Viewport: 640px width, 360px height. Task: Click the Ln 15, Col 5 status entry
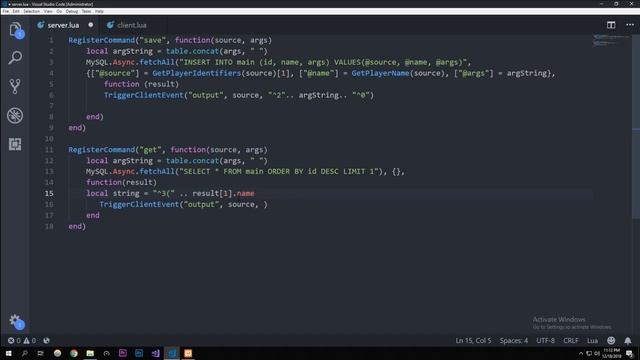pos(473,340)
